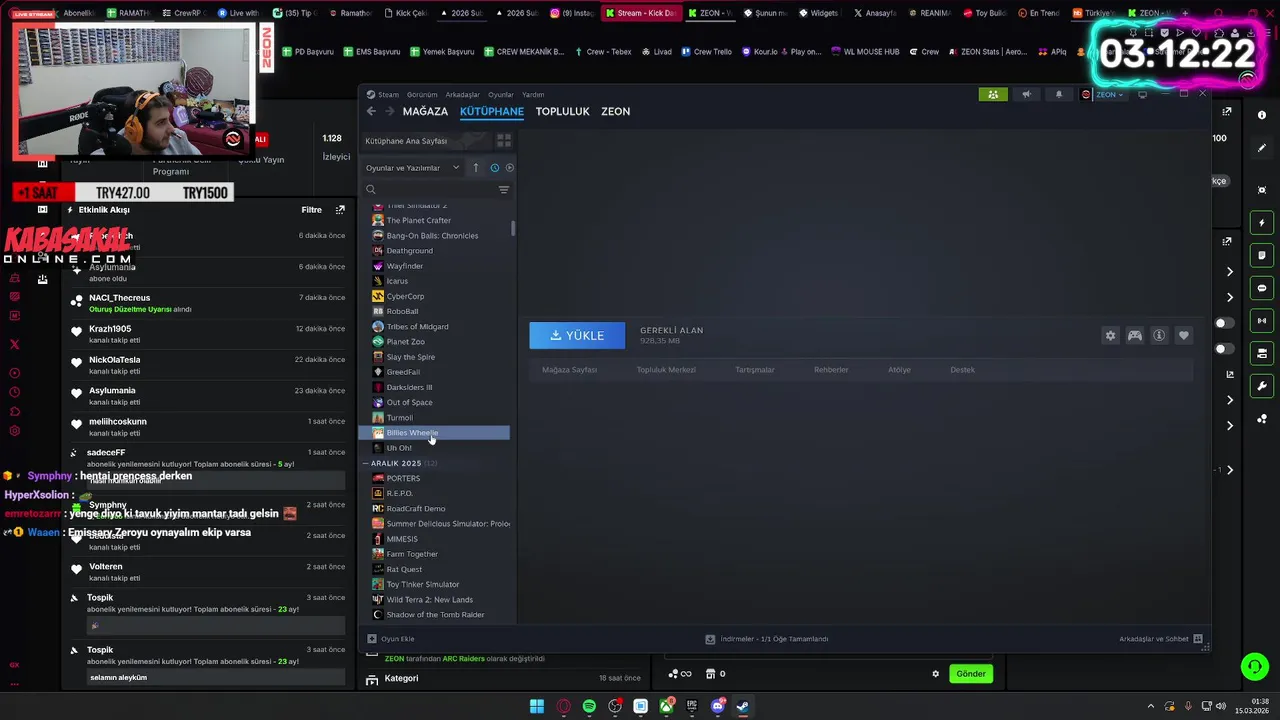Toggle ready-to-play filter icon
Viewport: 1280px width, 720px height.
[509, 168]
